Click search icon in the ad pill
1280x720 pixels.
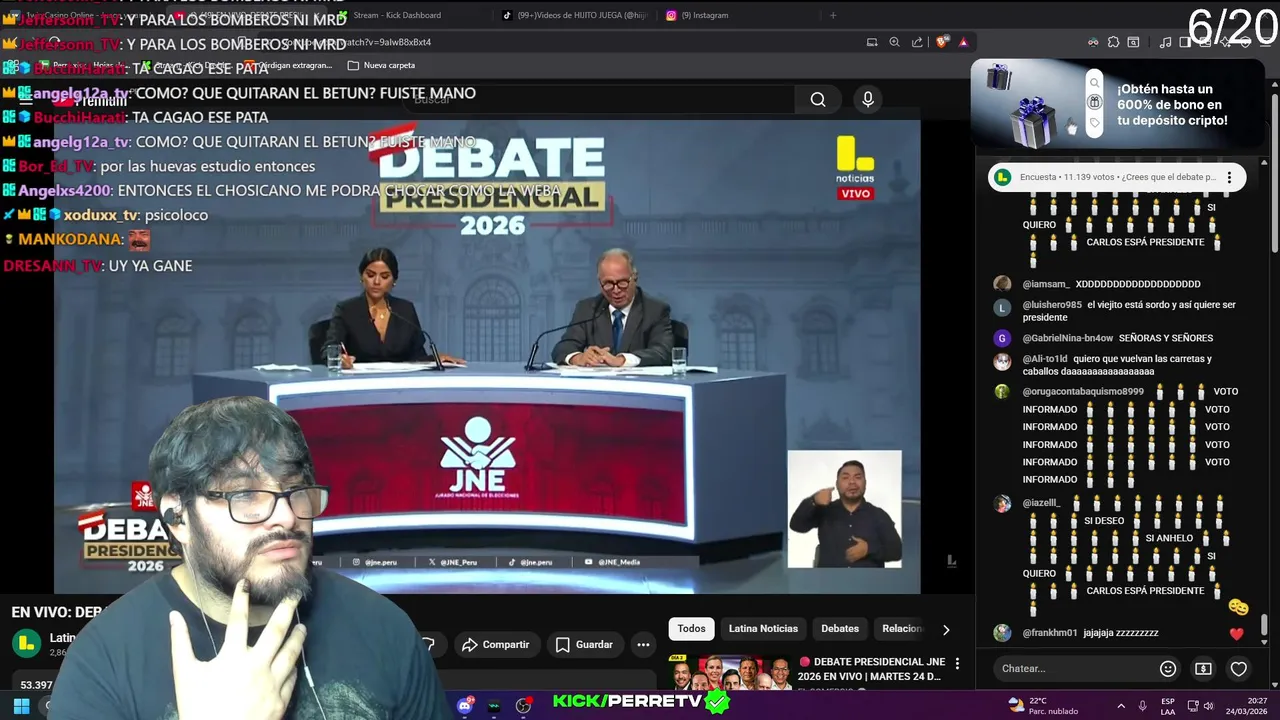1094,83
